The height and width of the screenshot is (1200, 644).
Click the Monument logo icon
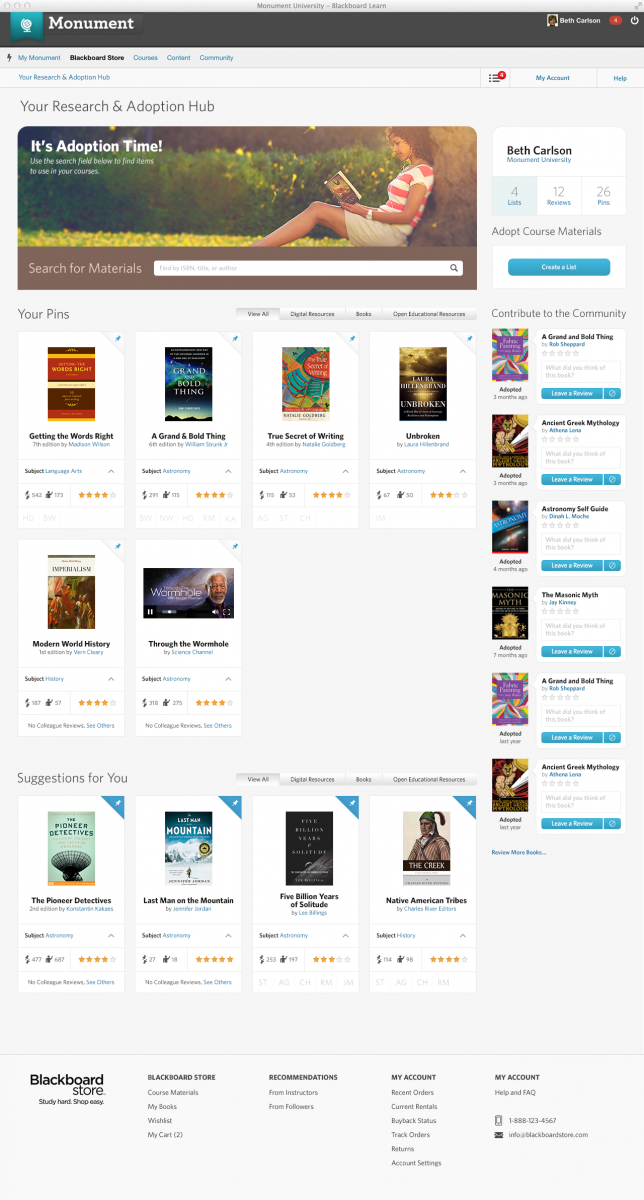[27, 23]
